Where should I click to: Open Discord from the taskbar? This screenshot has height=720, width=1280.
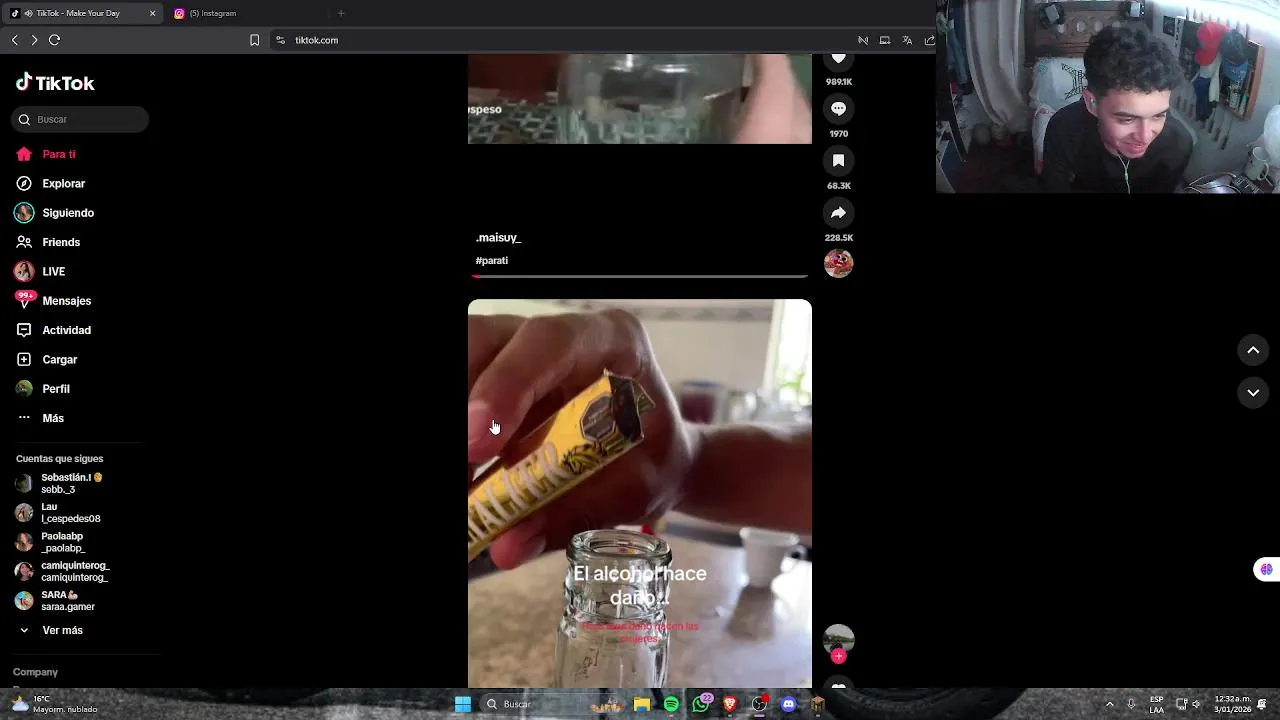pyautogui.click(x=789, y=704)
